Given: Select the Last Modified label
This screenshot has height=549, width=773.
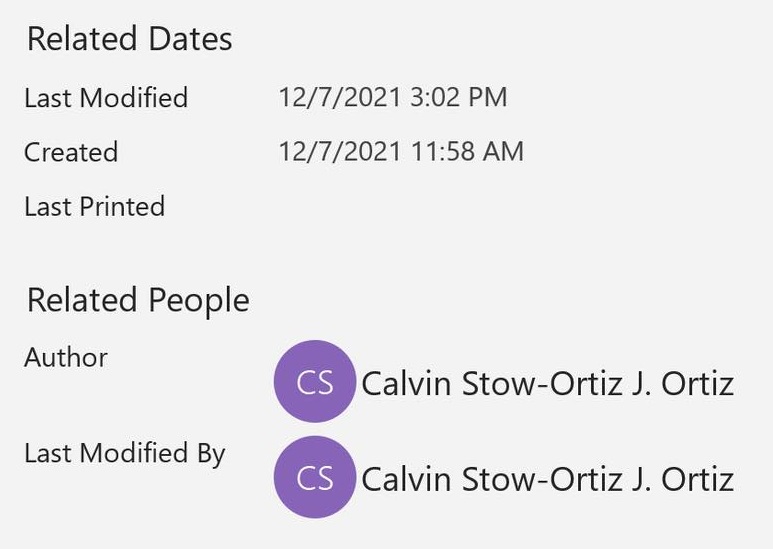Looking at the screenshot, I should pos(106,97).
